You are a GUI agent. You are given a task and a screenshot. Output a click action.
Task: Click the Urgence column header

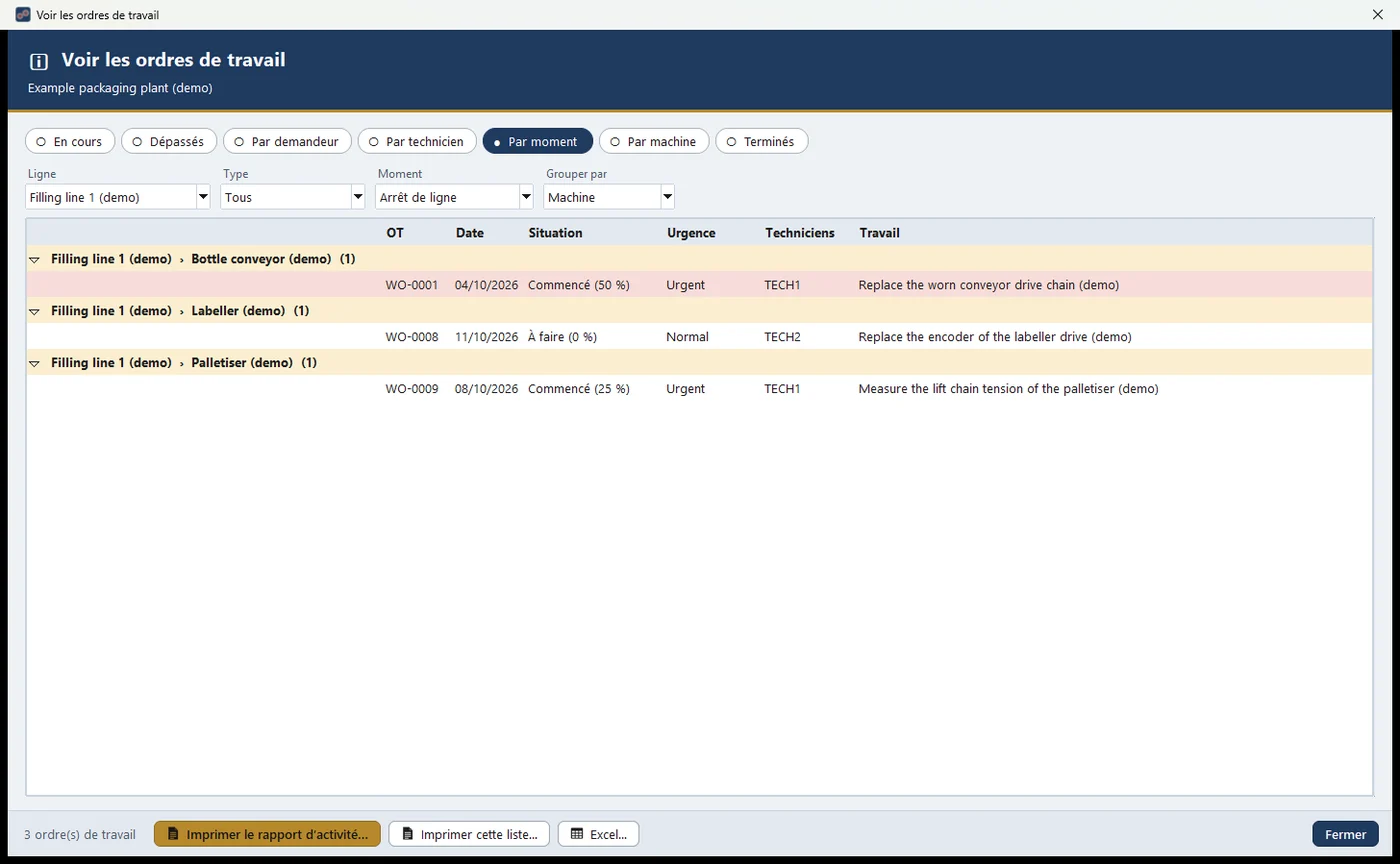click(x=691, y=233)
